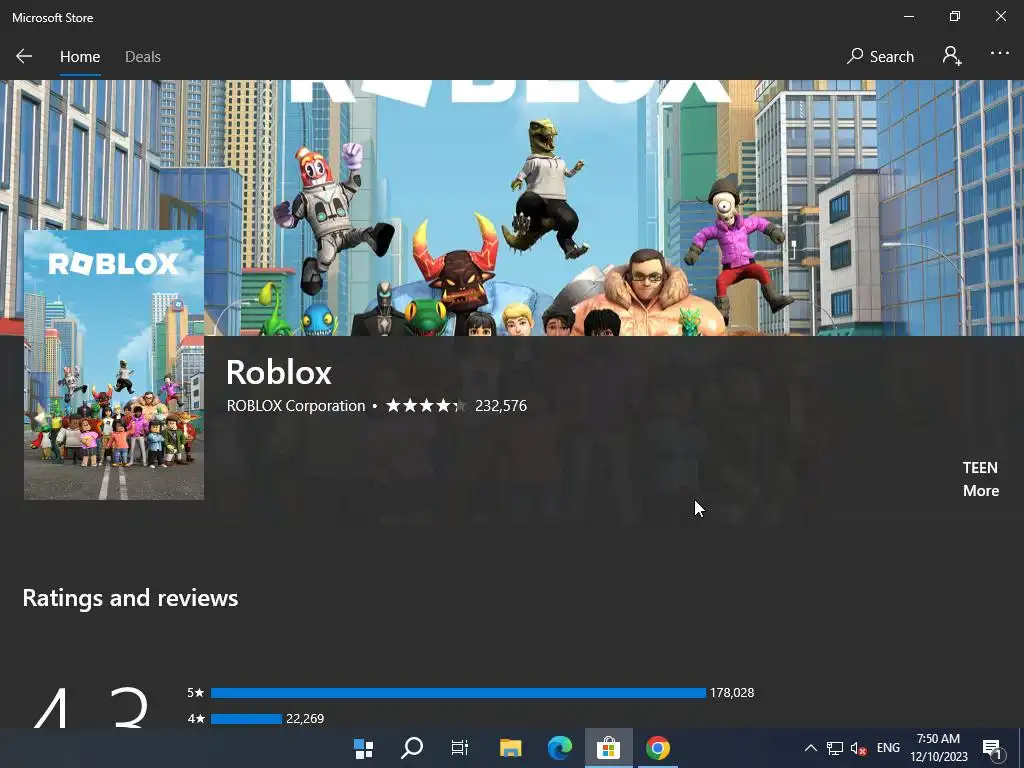
Task: Click the Roblox cover art thumbnail
Action: 114,364
